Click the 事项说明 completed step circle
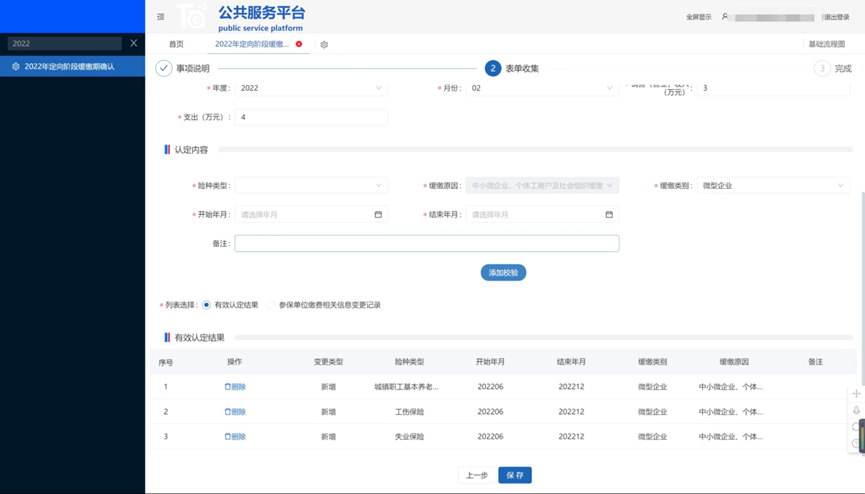The width and height of the screenshot is (865, 494). 163,68
